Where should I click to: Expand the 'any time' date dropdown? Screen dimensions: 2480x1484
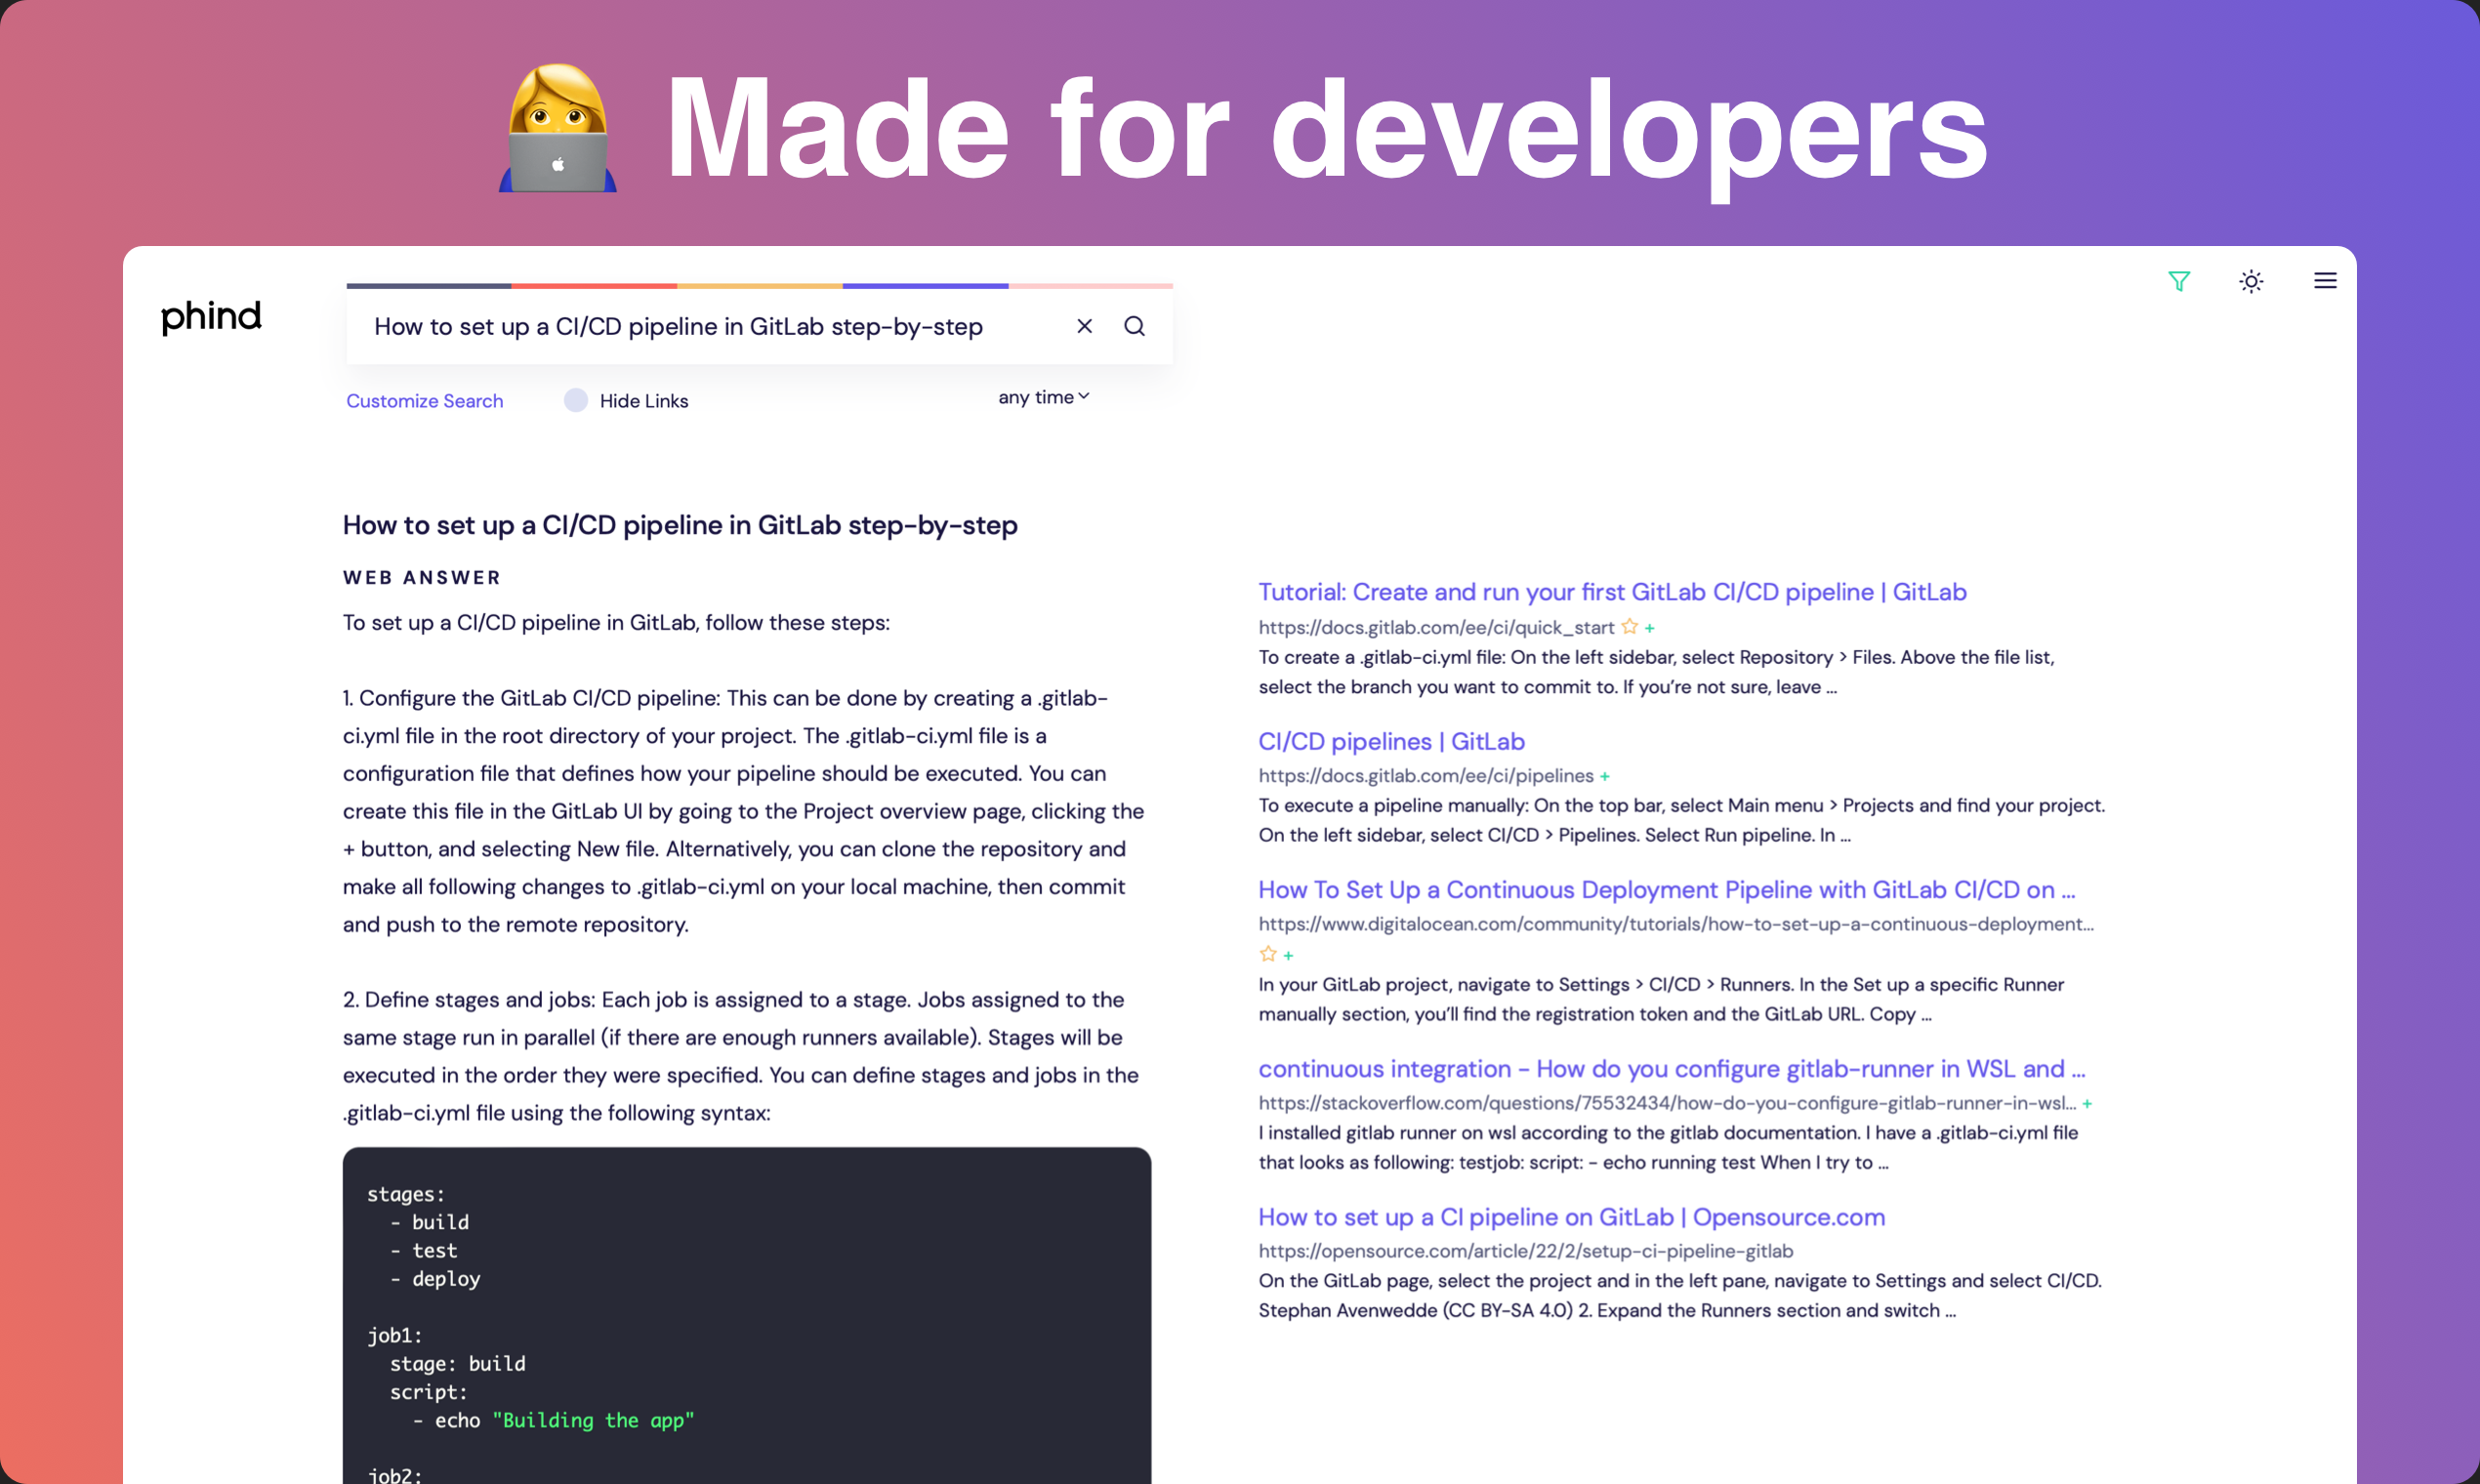1043,397
